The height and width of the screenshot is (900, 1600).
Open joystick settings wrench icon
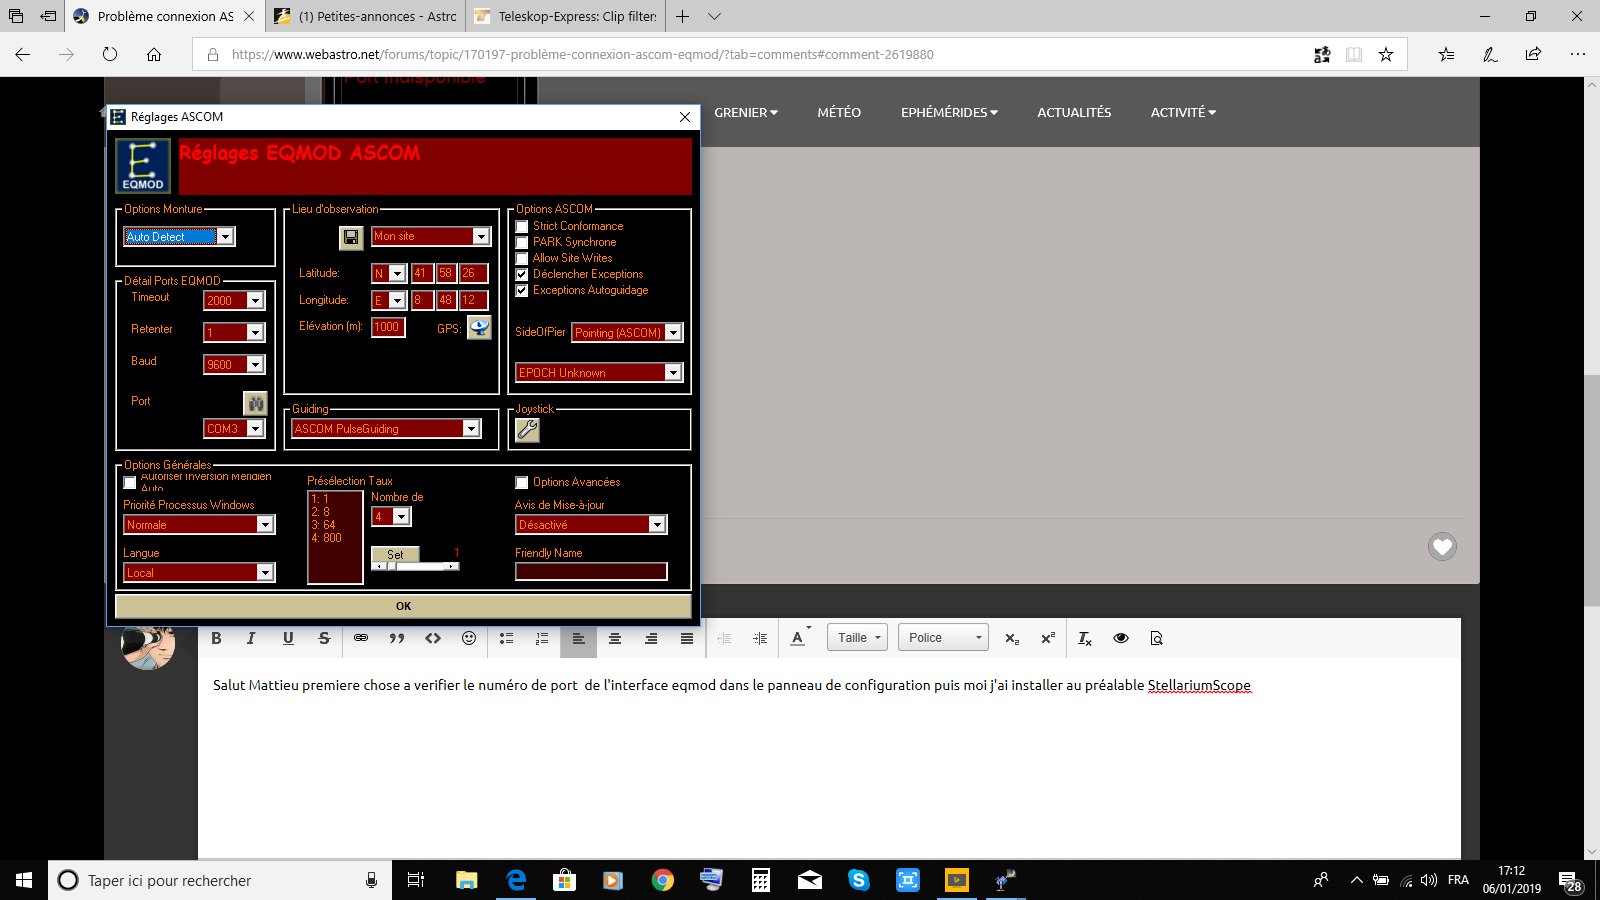[527, 430]
